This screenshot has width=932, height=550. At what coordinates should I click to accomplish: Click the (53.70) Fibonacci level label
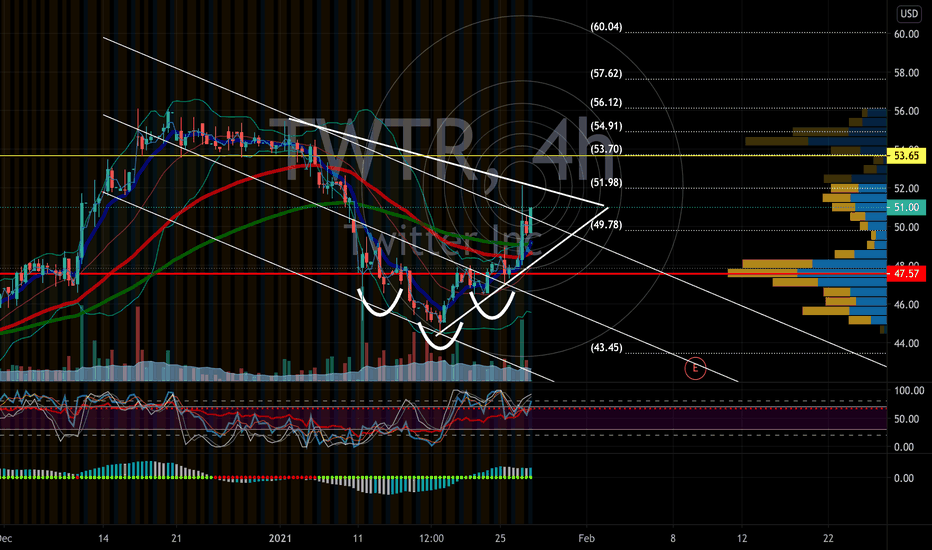click(606, 149)
